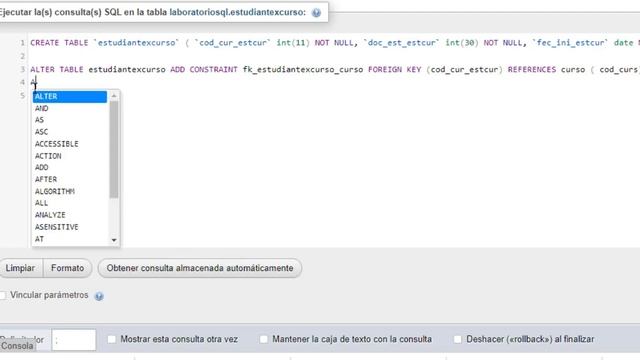This screenshot has width=640, height=360.
Task: Click the autocomplete scrollbar thumb
Action: pyautogui.click(x=114, y=149)
